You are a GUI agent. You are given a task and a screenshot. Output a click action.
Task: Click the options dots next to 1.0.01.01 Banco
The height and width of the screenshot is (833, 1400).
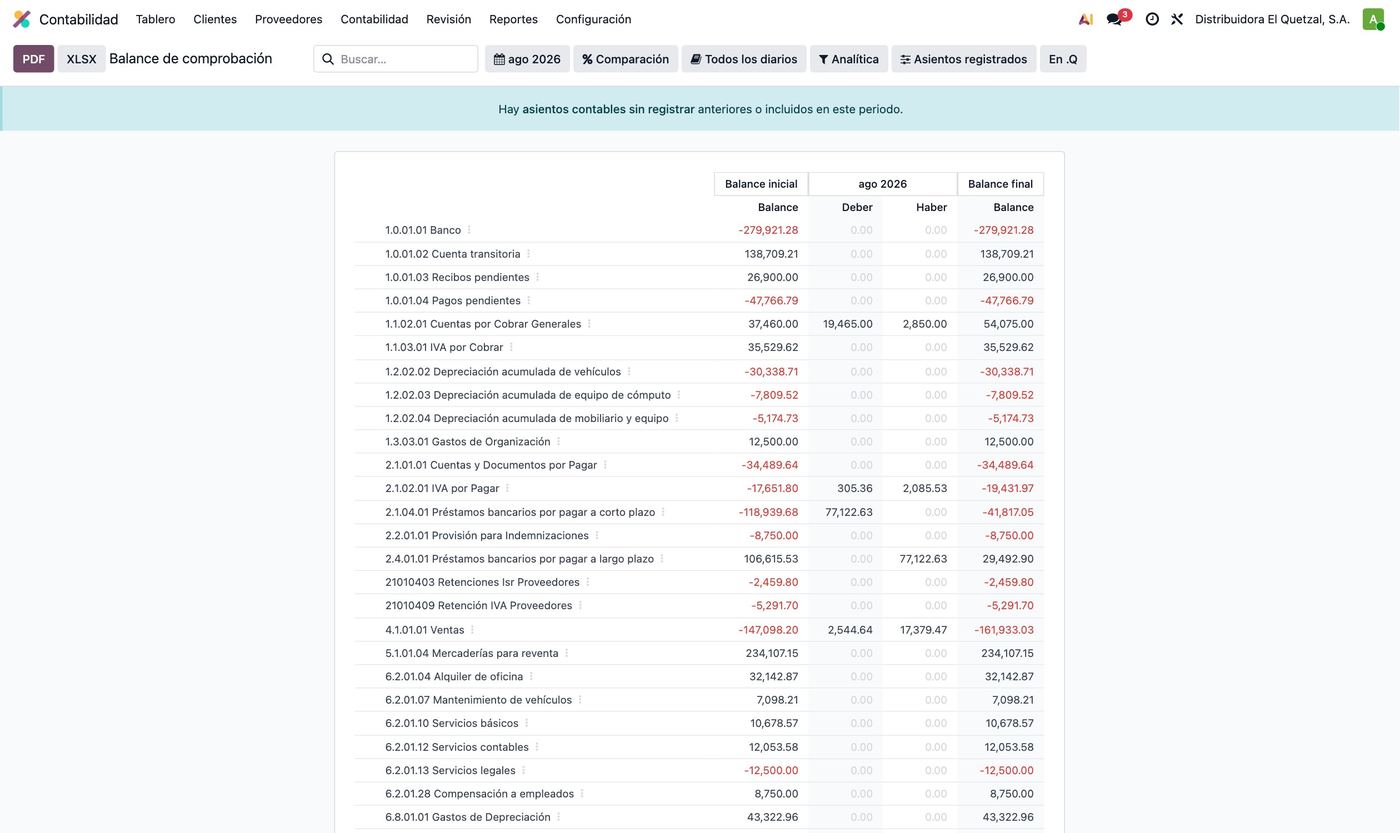click(x=469, y=230)
